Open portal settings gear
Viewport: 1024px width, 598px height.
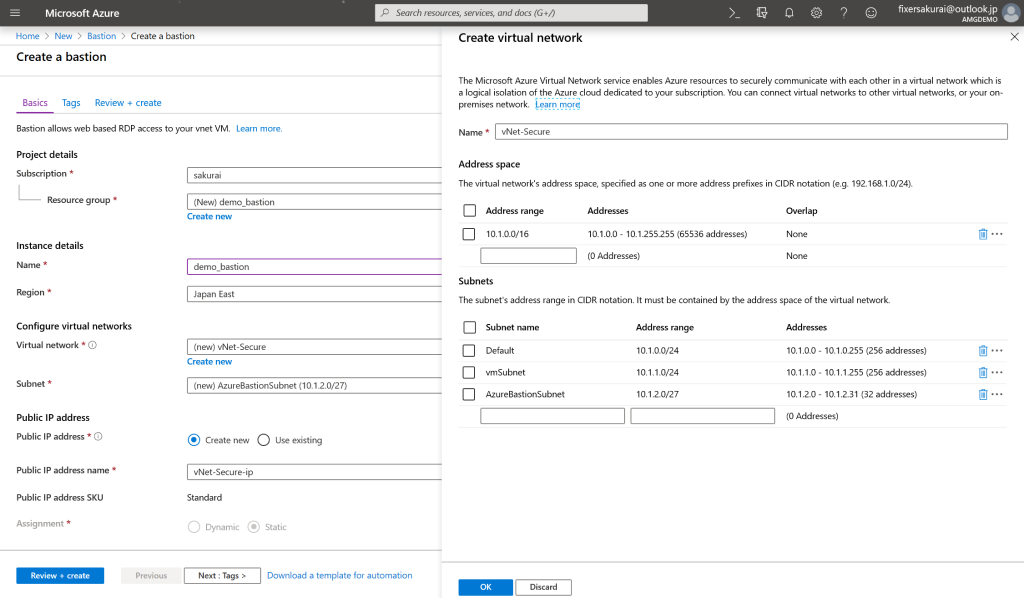coord(816,13)
